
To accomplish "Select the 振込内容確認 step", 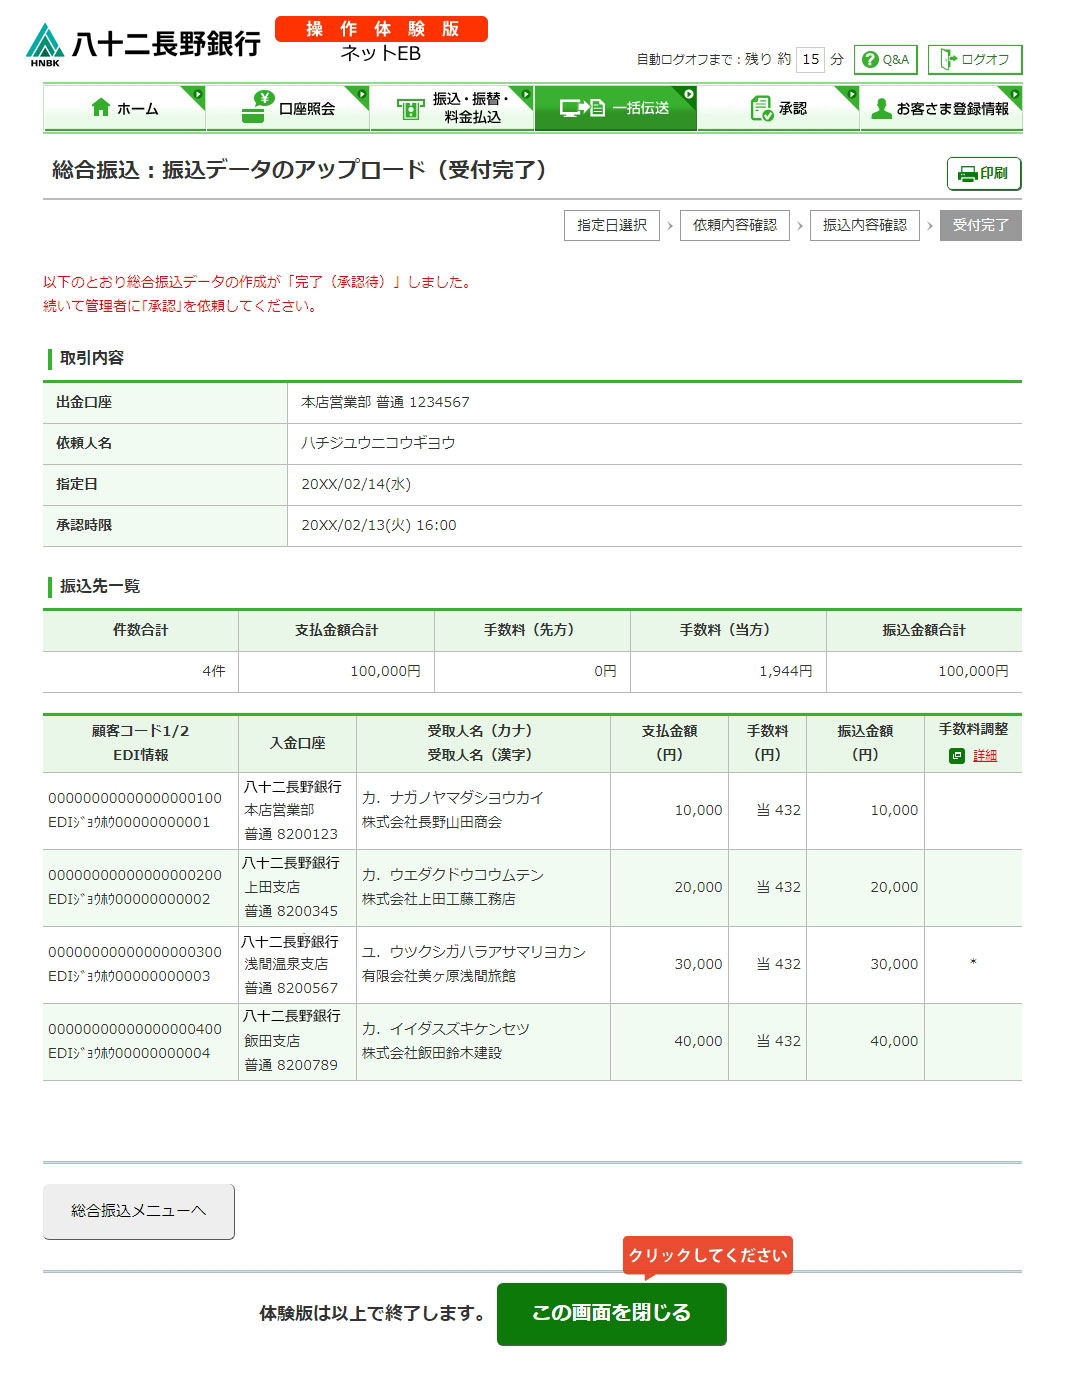I will (864, 225).
